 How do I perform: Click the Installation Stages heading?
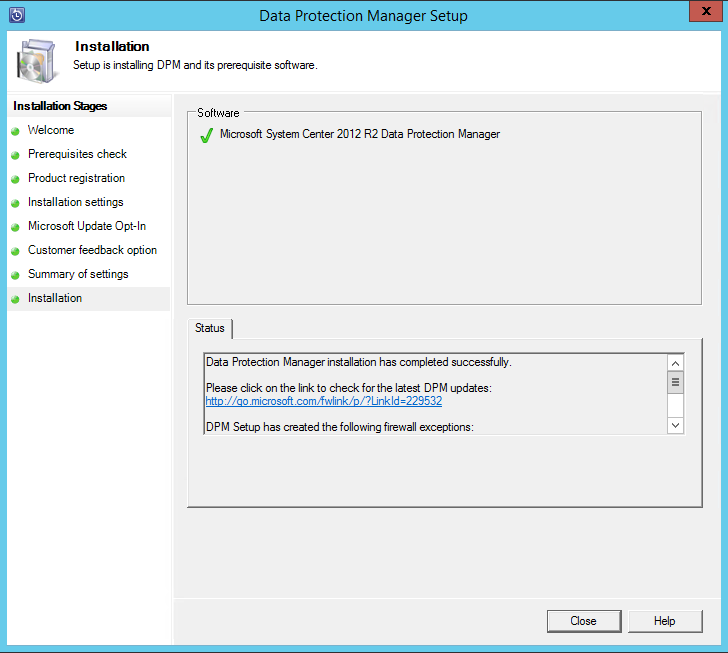pos(60,106)
